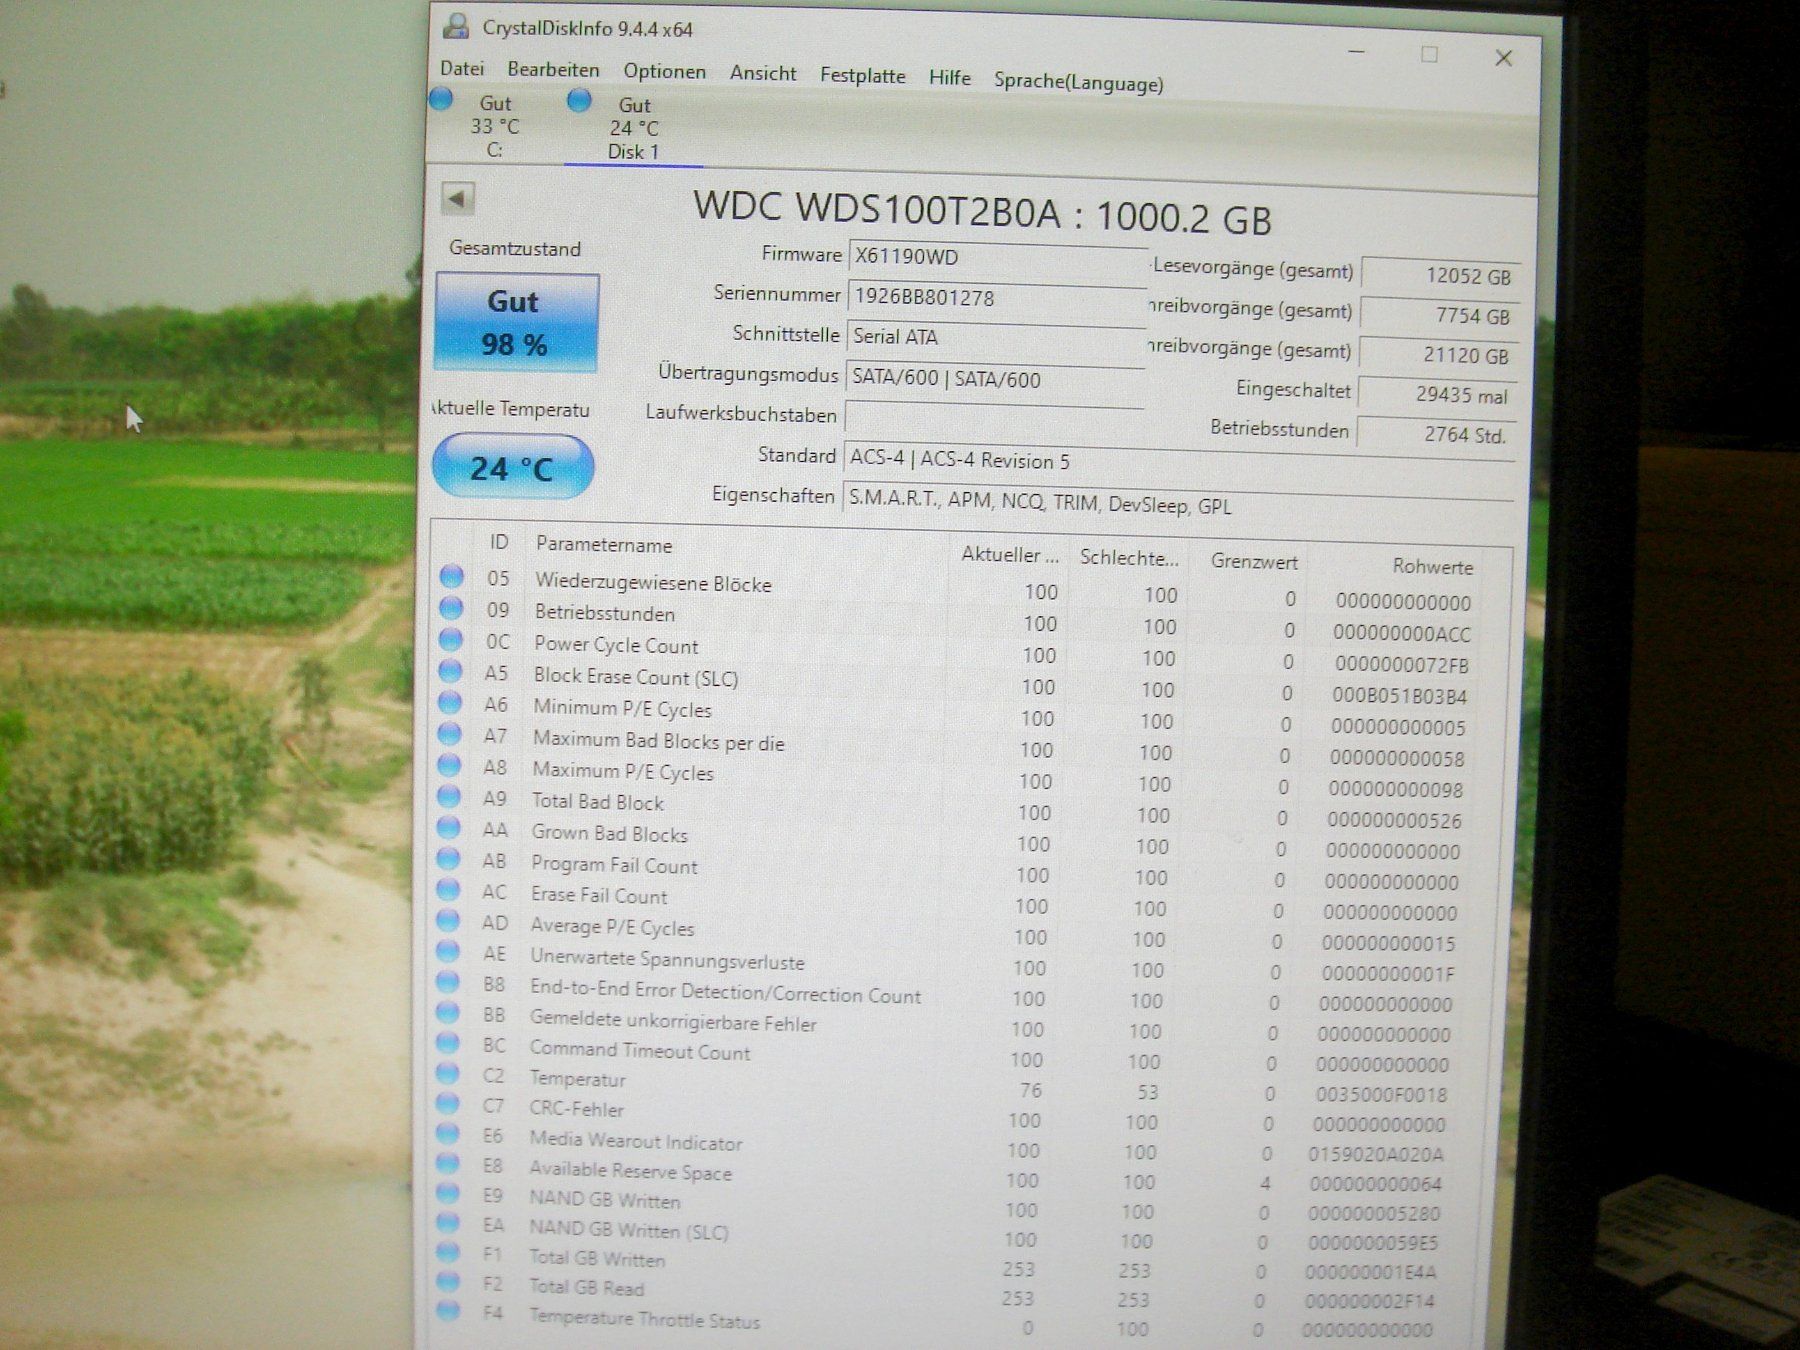Screen dimensions: 1800x1350
Task: Open the Sprache(Language) menu
Action: click(x=1078, y=82)
